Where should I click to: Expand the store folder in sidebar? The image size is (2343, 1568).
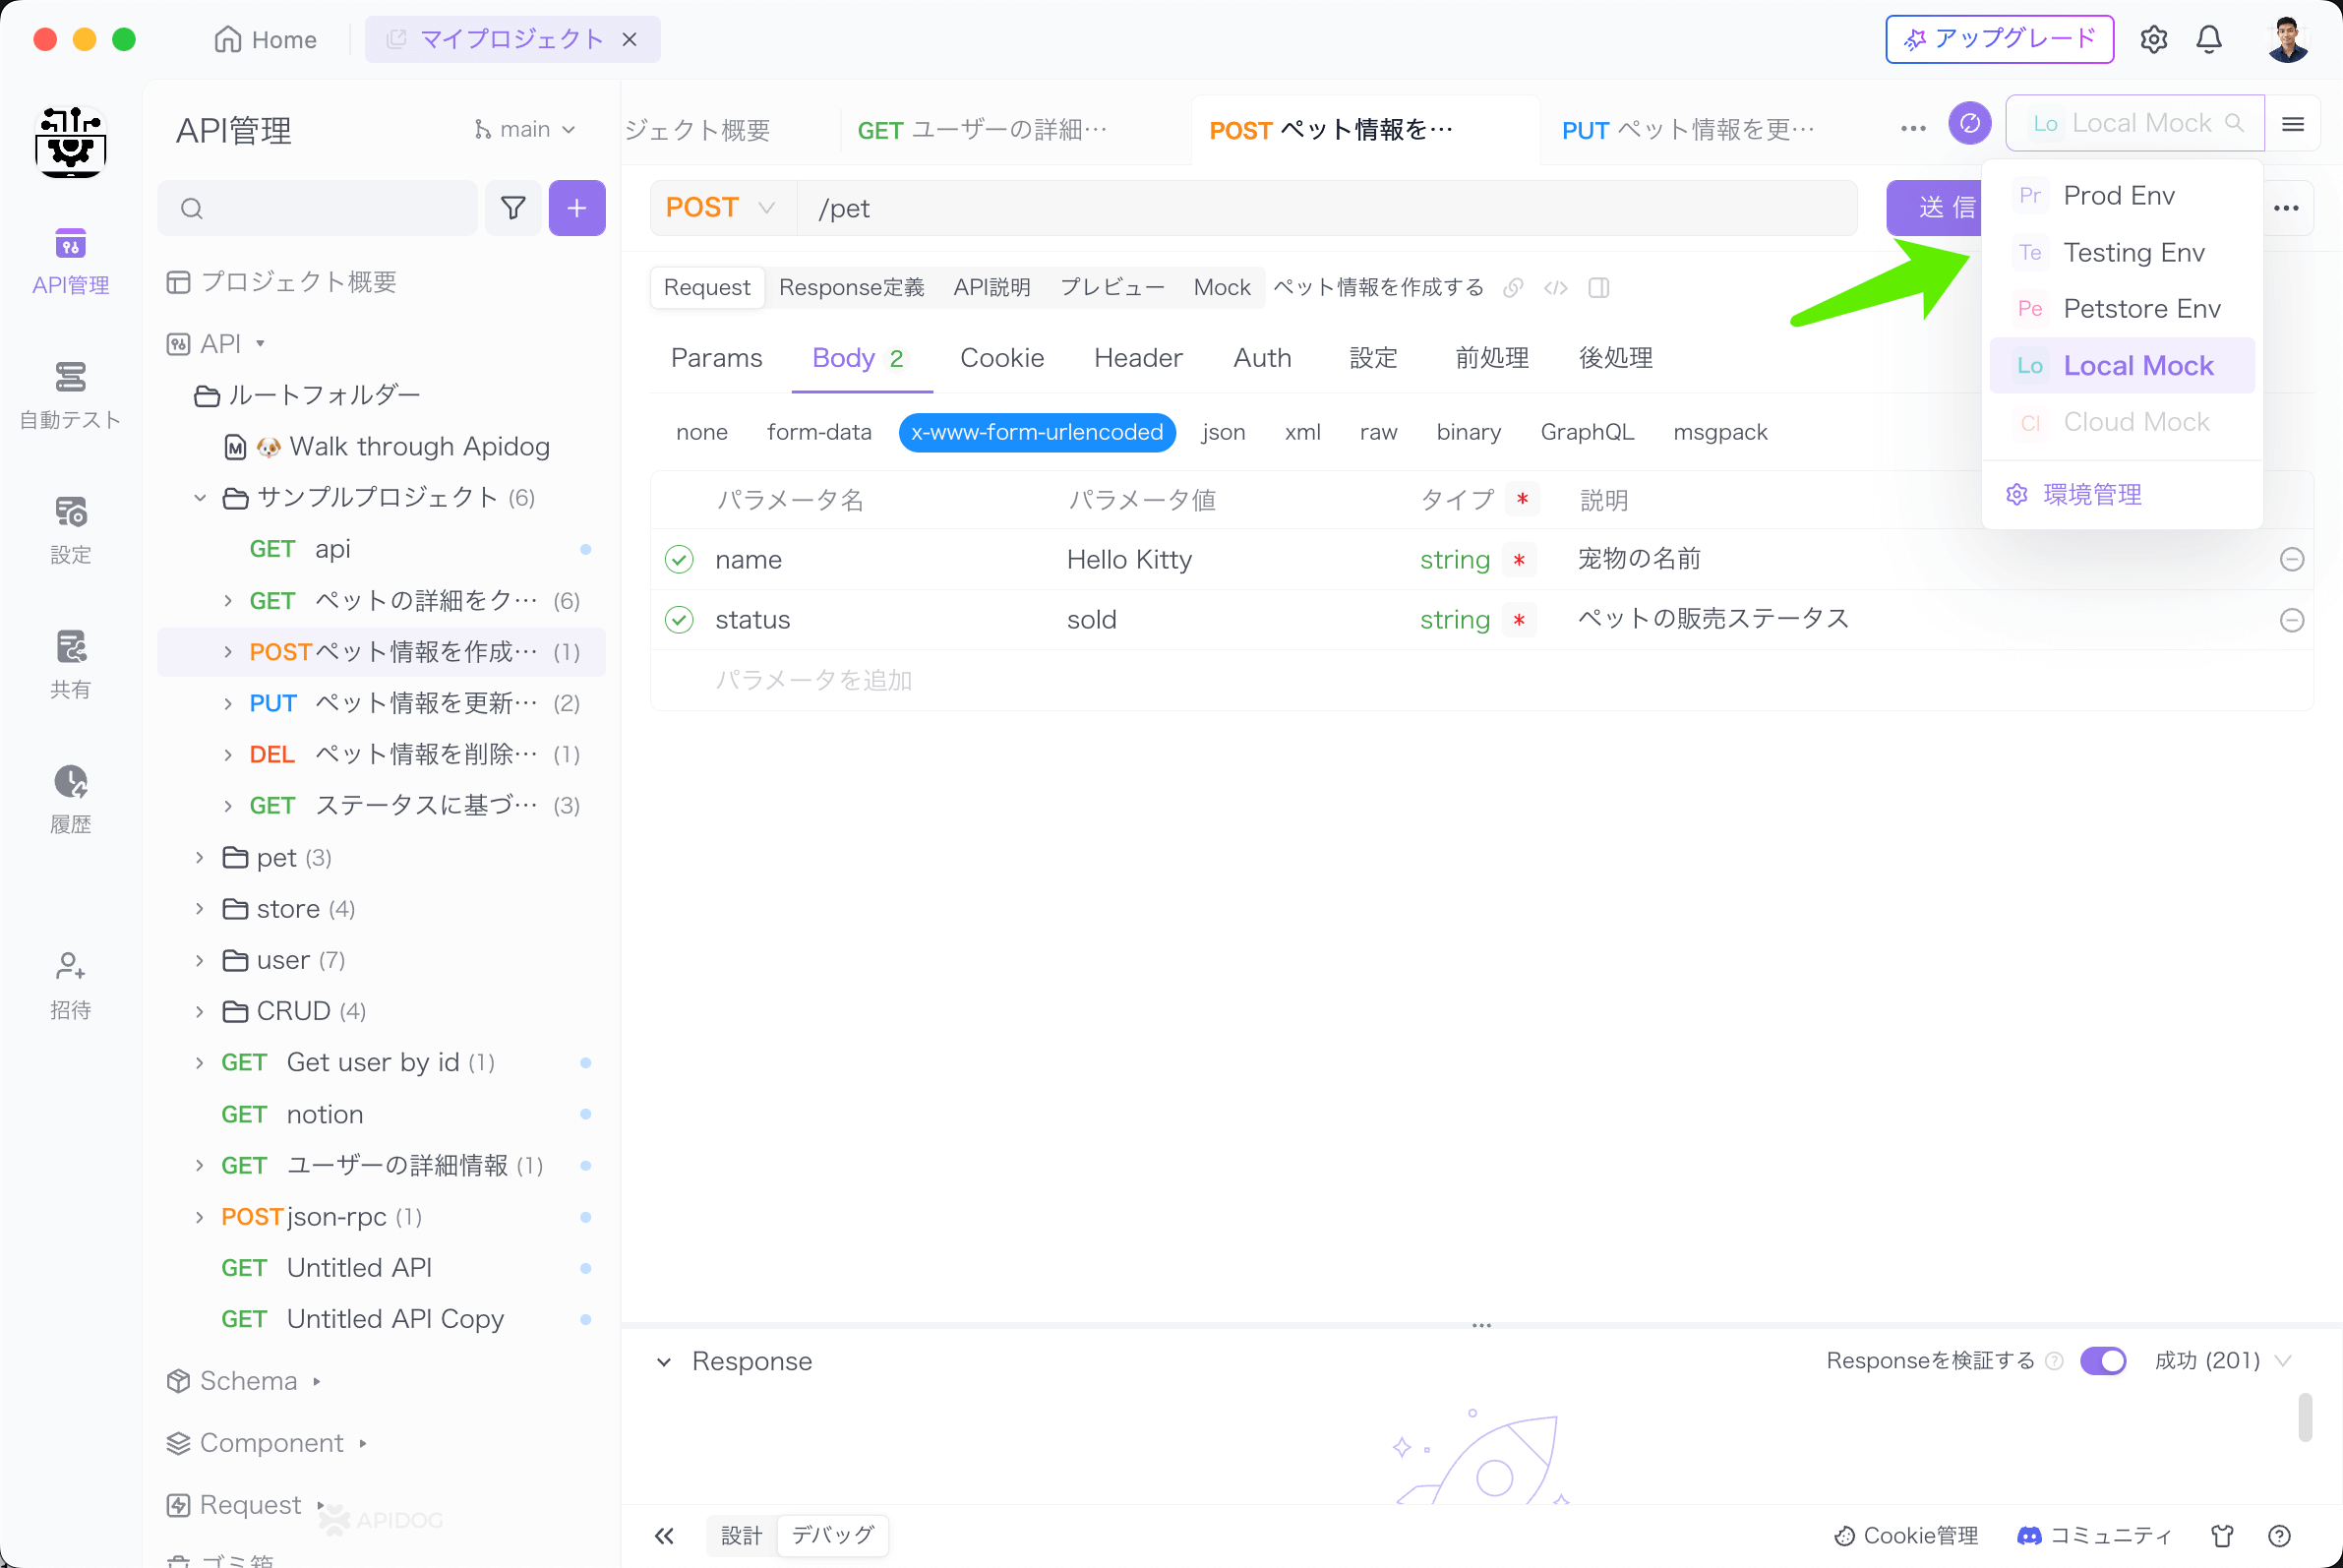pyautogui.click(x=200, y=908)
